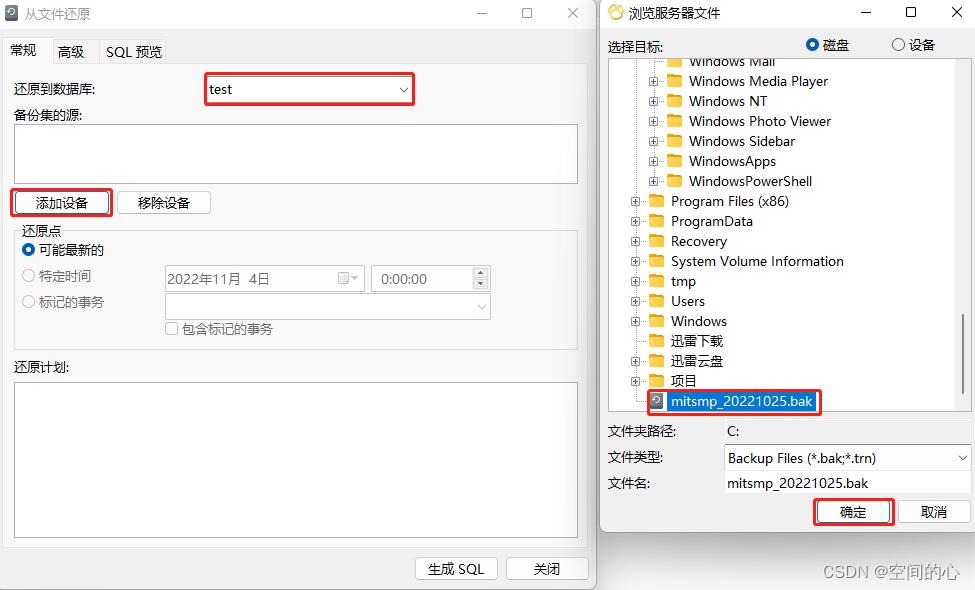Click the 生成 SQL button

(456, 569)
